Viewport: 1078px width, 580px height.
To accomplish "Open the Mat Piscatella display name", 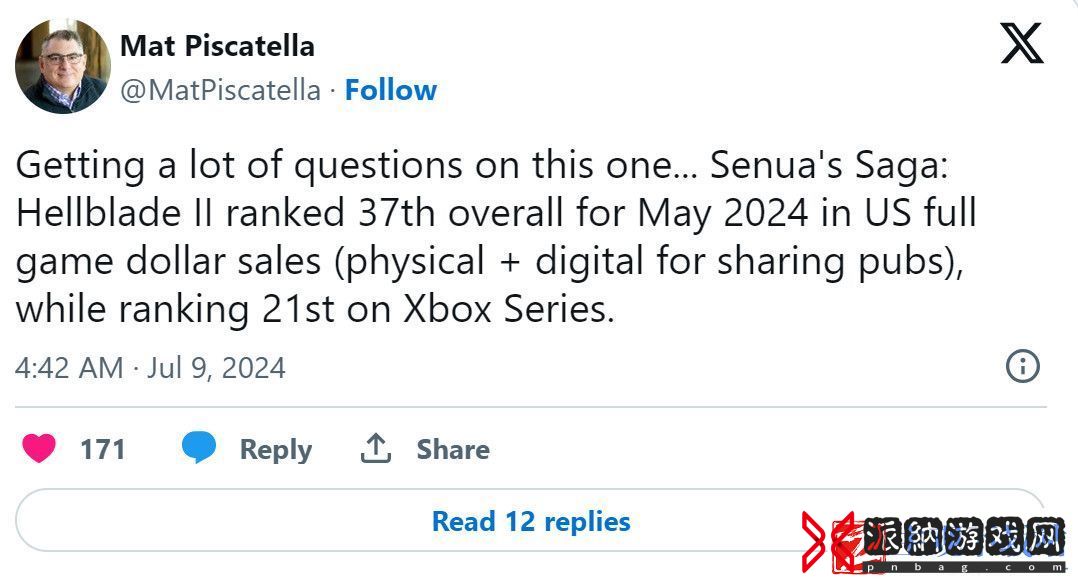I will pyautogui.click(x=217, y=46).
